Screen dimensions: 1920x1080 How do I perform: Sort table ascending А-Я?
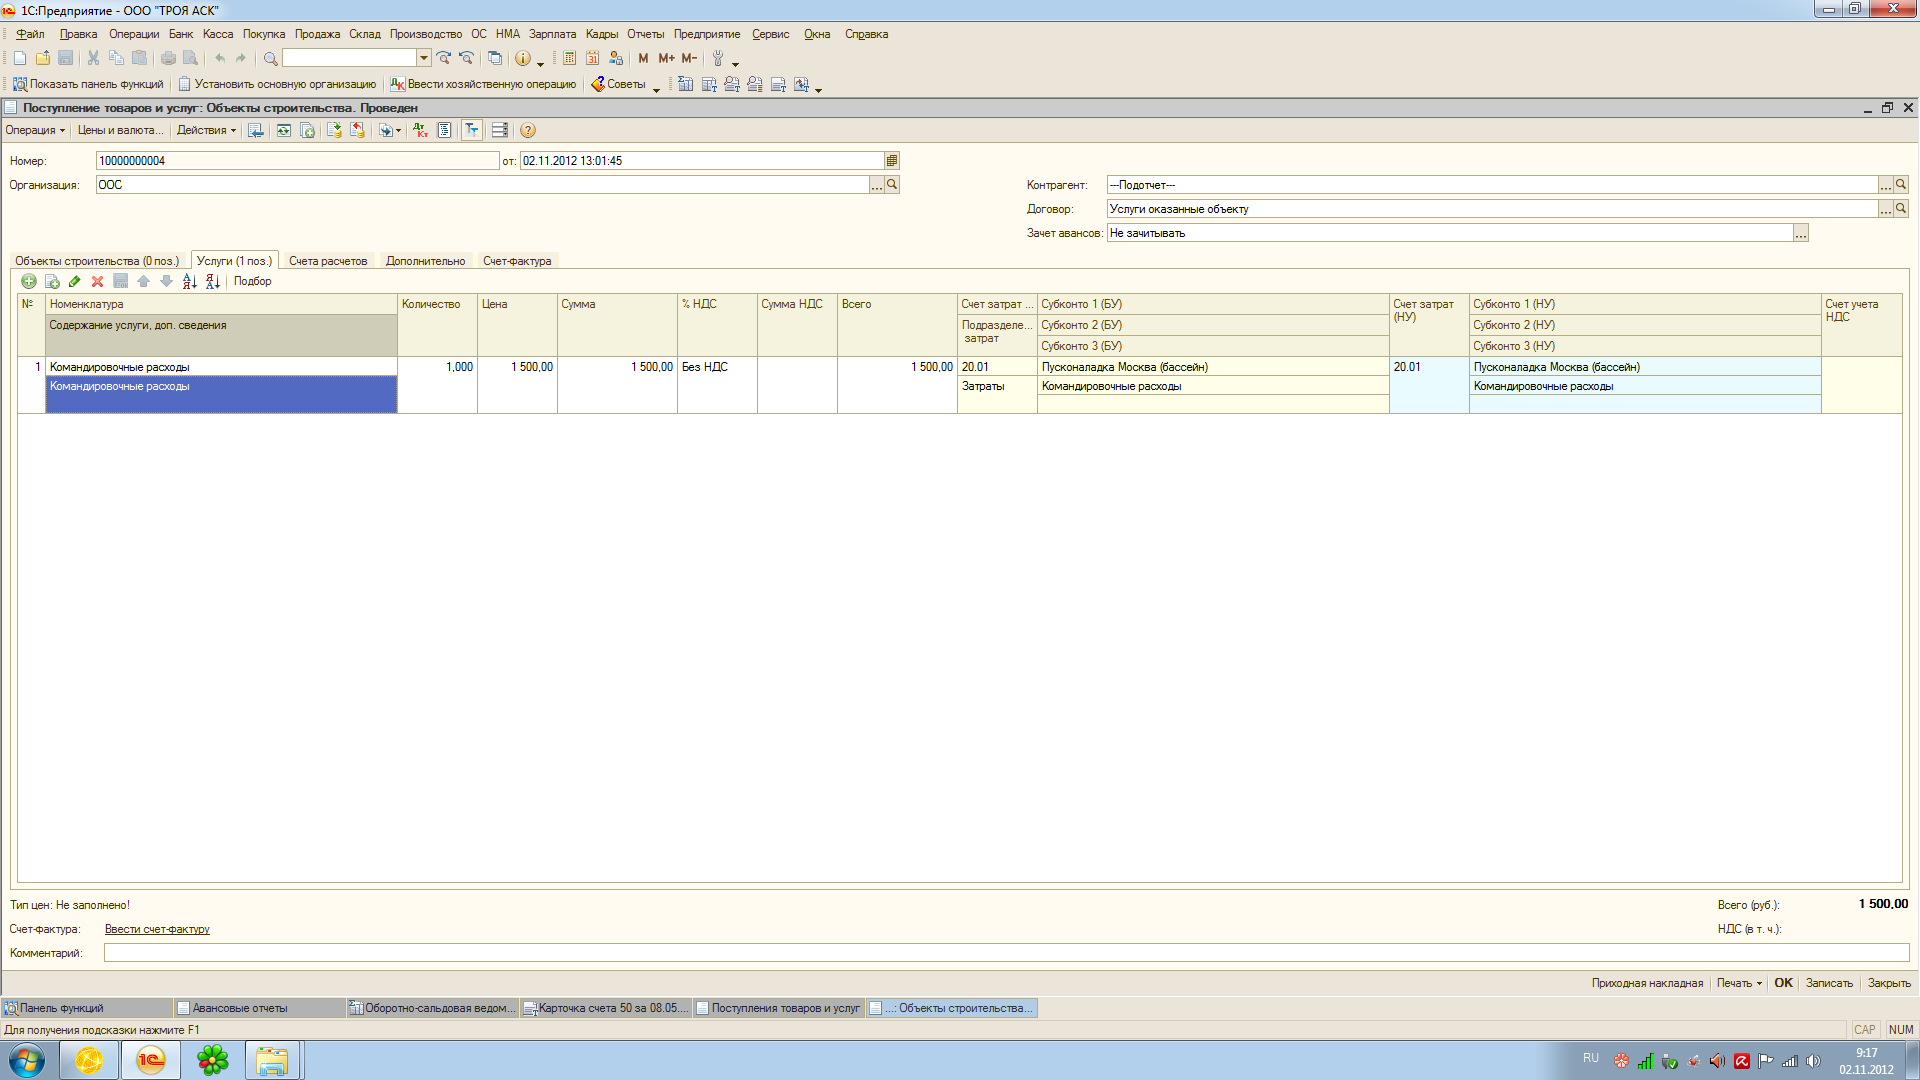[x=189, y=282]
